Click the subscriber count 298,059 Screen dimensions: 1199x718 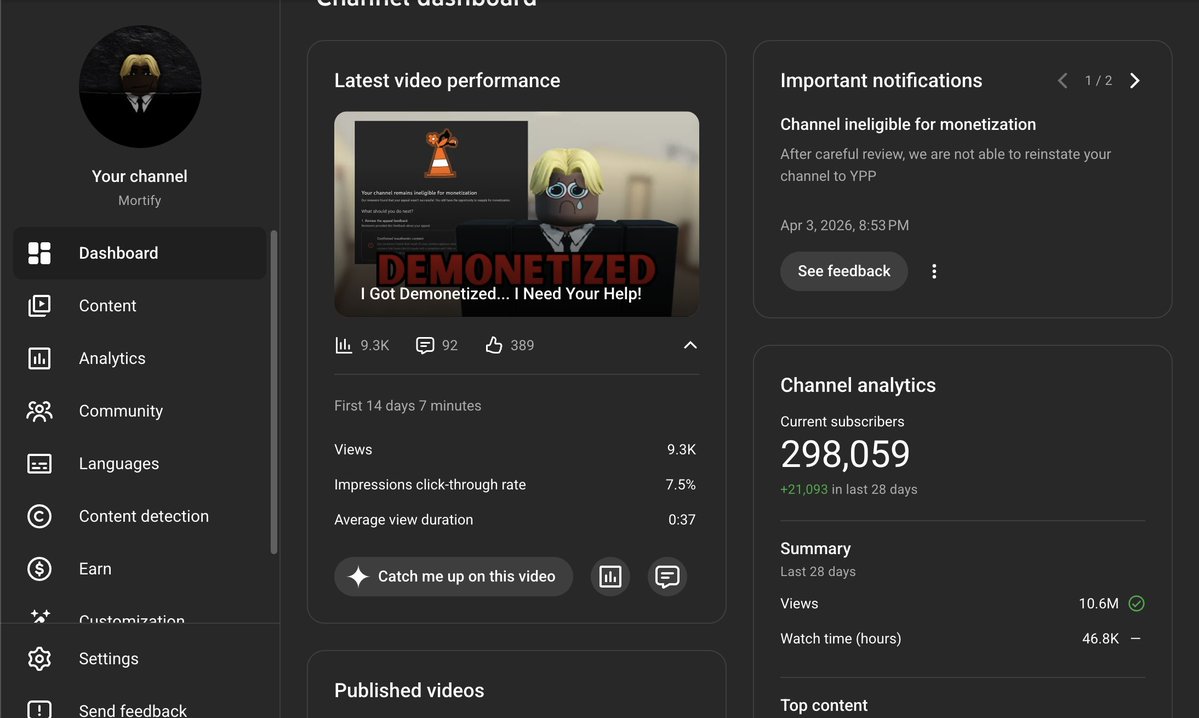click(x=845, y=454)
